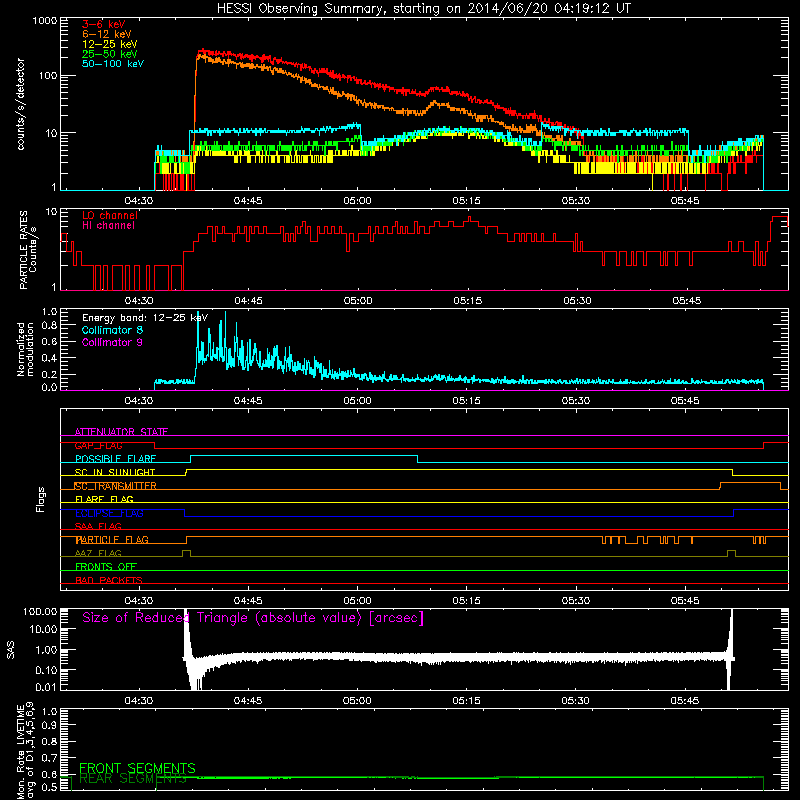Click the SAA_FLAG label
The image size is (800, 800).
[x=98, y=526]
